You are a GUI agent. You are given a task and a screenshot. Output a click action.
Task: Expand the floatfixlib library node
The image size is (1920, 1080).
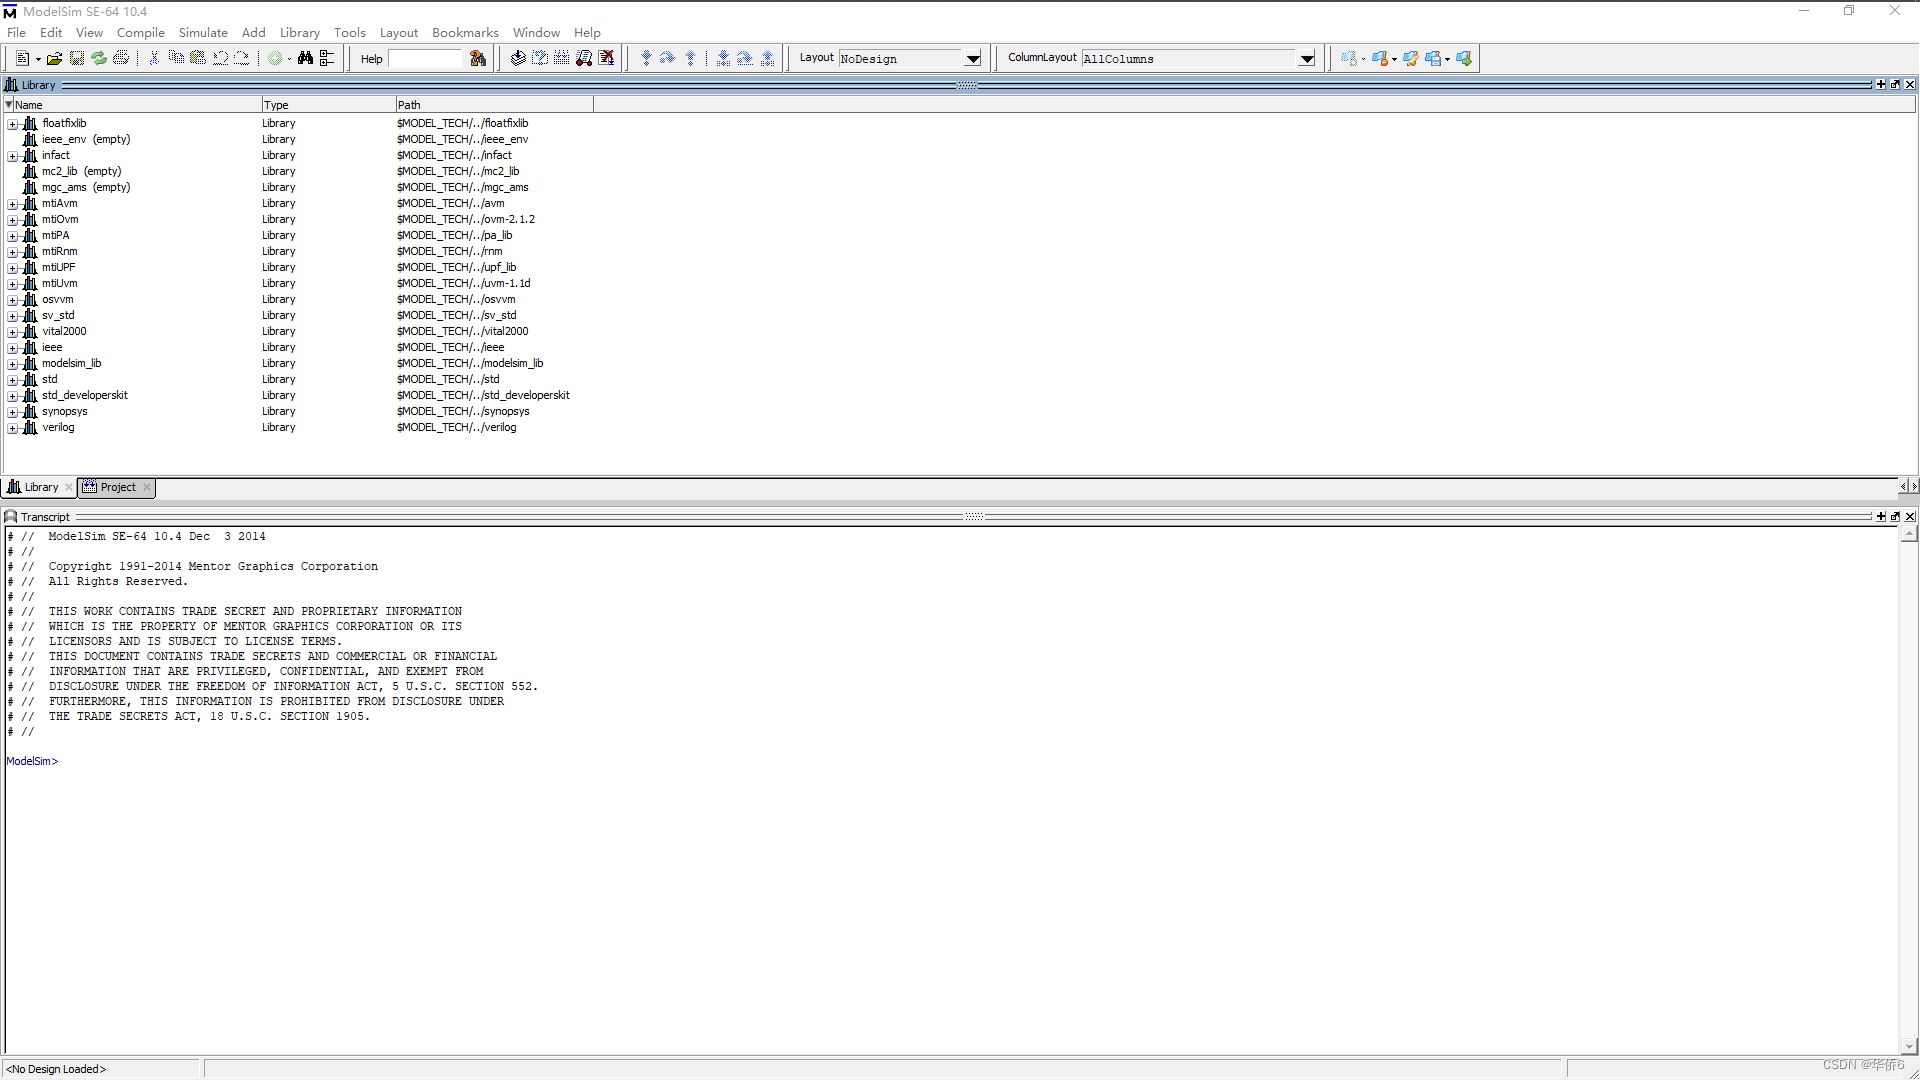point(13,124)
